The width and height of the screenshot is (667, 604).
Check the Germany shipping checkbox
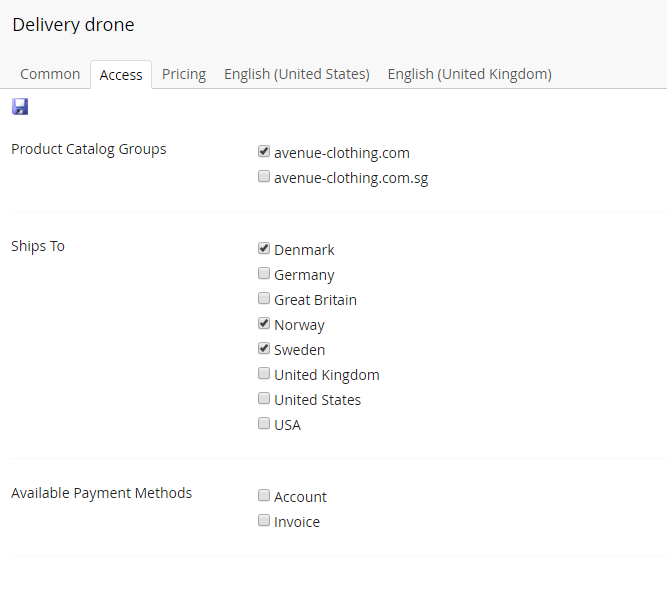pyautogui.click(x=264, y=273)
